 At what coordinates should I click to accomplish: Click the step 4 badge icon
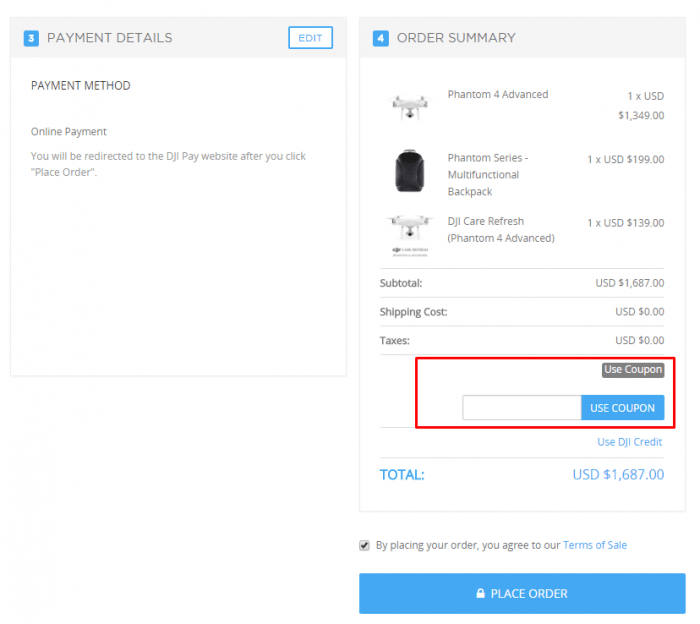click(x=380, y=38)
